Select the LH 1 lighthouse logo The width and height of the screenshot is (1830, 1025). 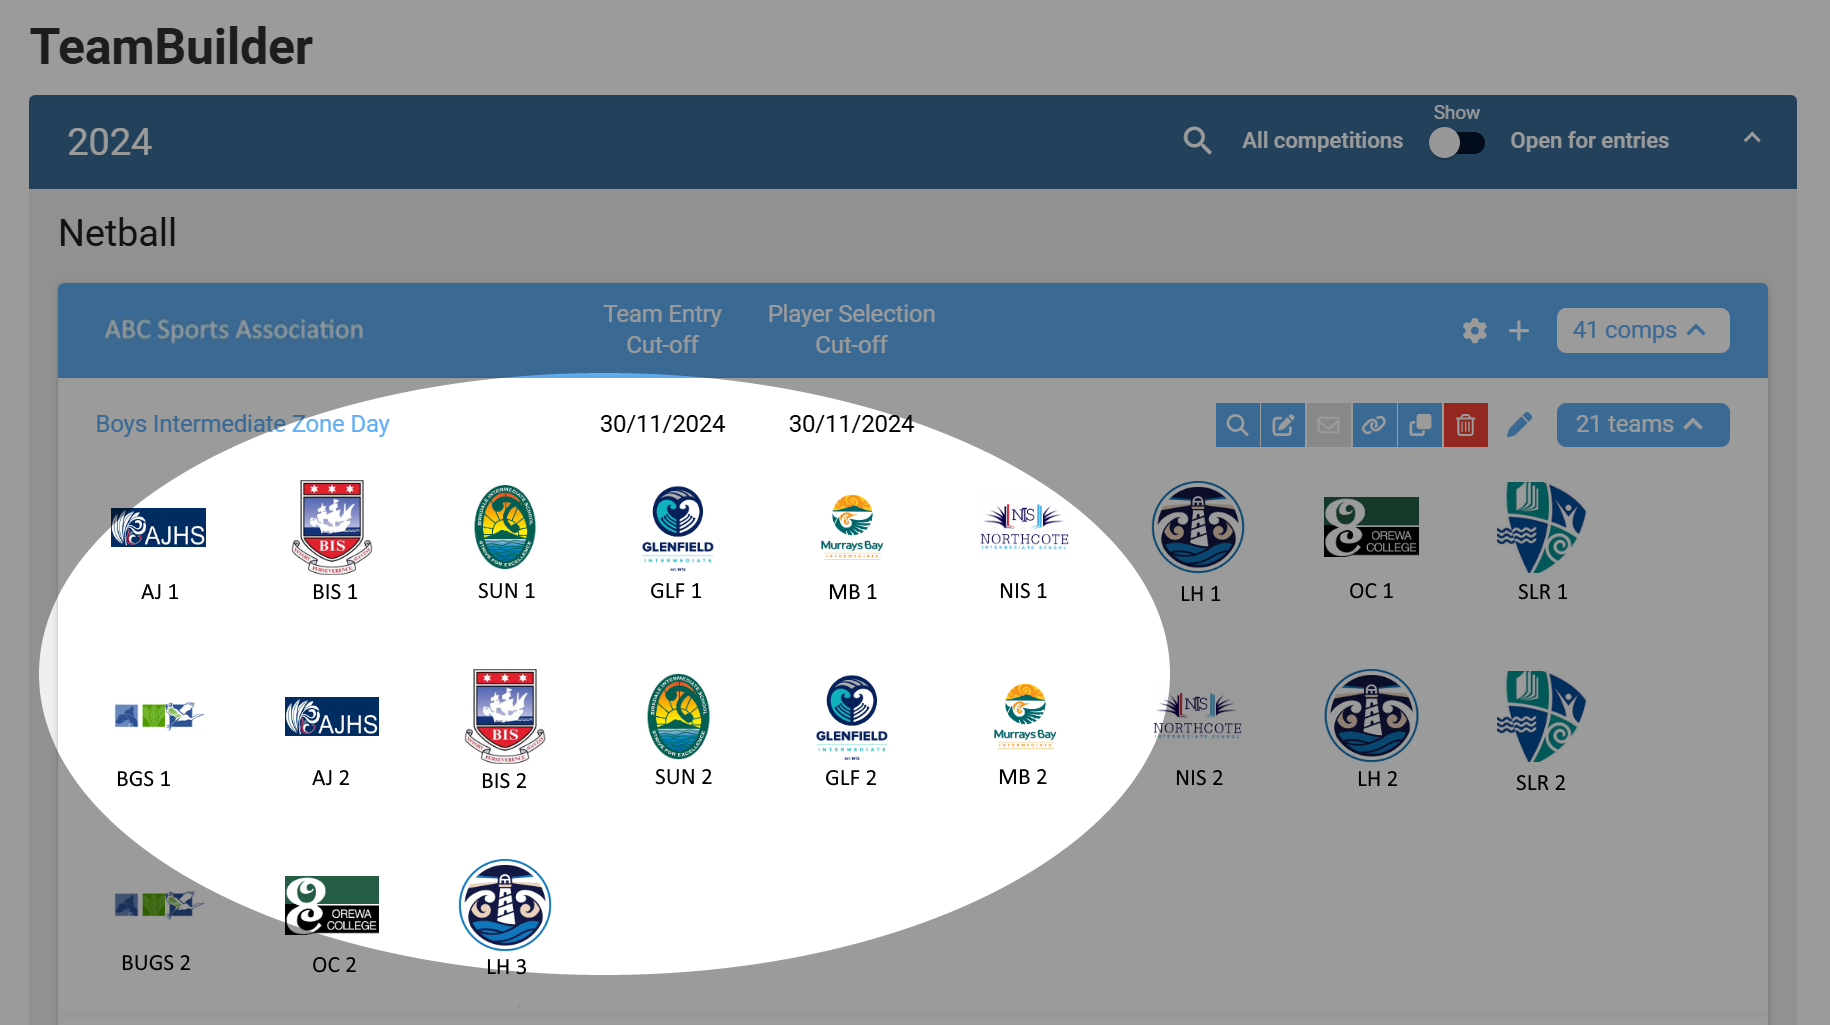(x=1198, y=527)
